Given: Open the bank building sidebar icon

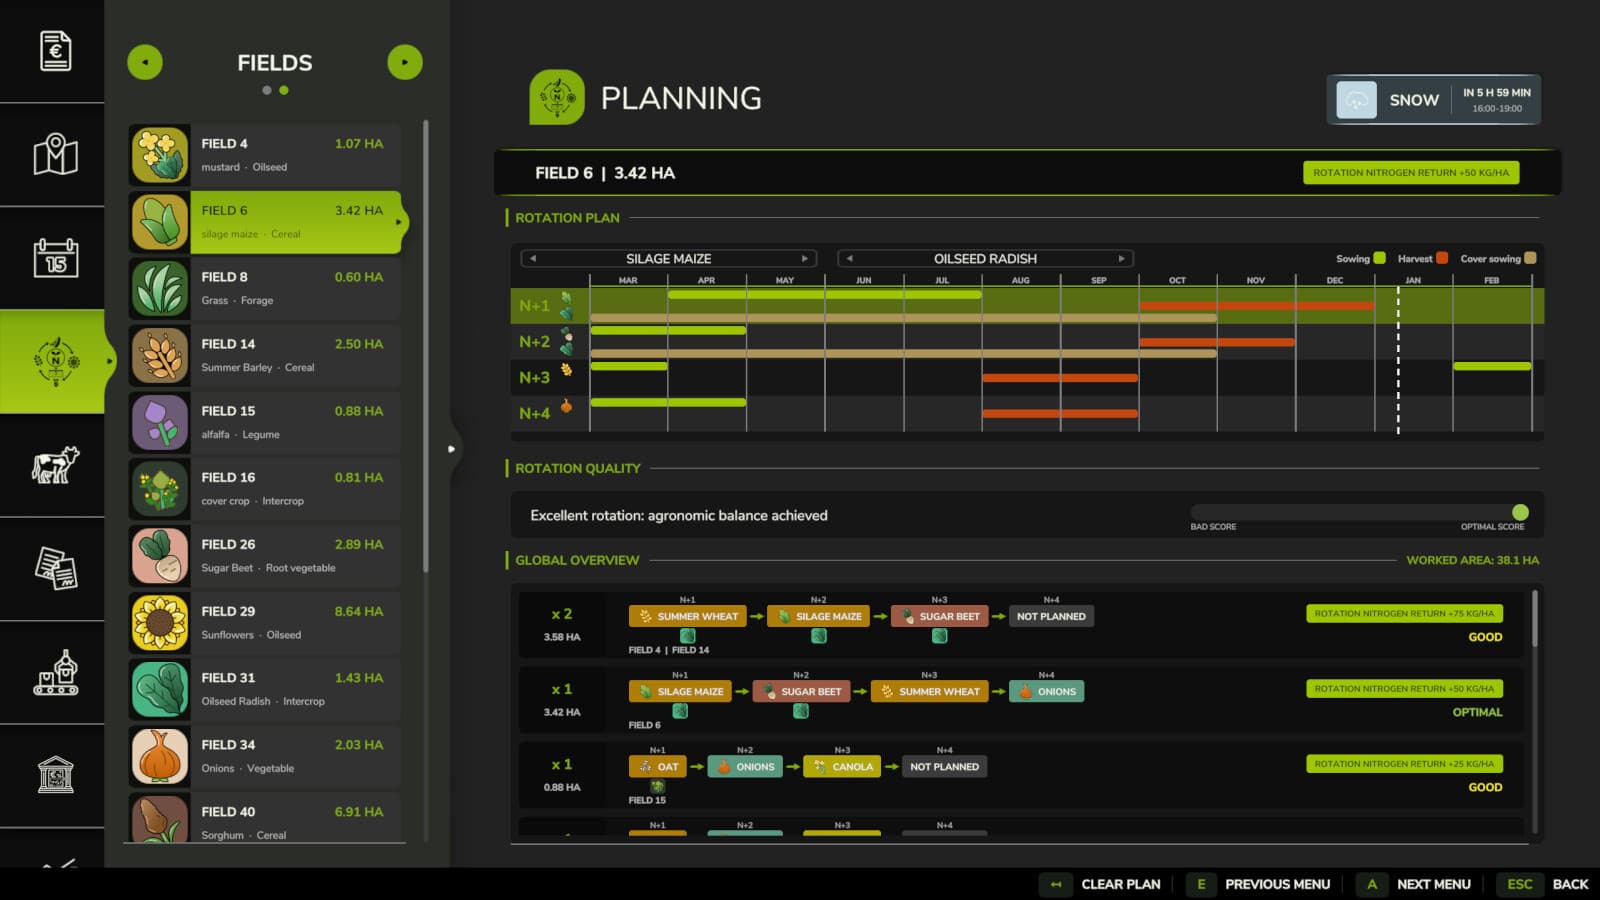Looking at the screenshot, I should [x=55, y=775].
